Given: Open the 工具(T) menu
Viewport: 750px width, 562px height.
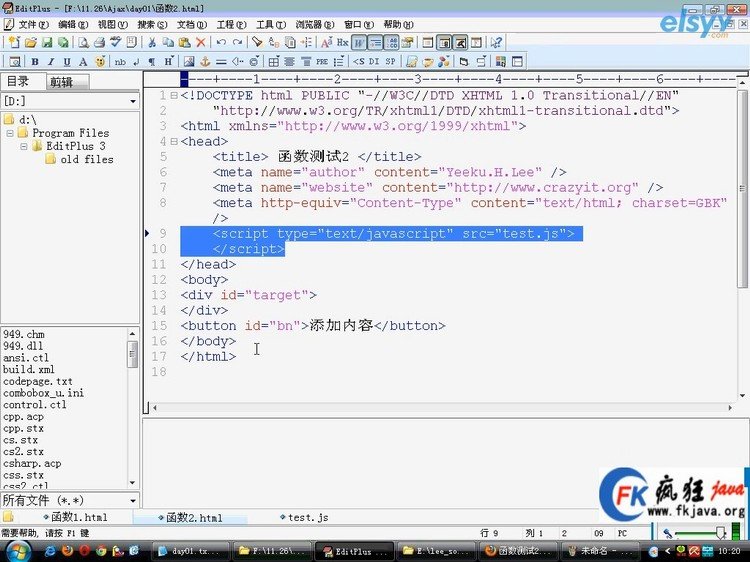Looking at the screenshot, I should (270, 24).
